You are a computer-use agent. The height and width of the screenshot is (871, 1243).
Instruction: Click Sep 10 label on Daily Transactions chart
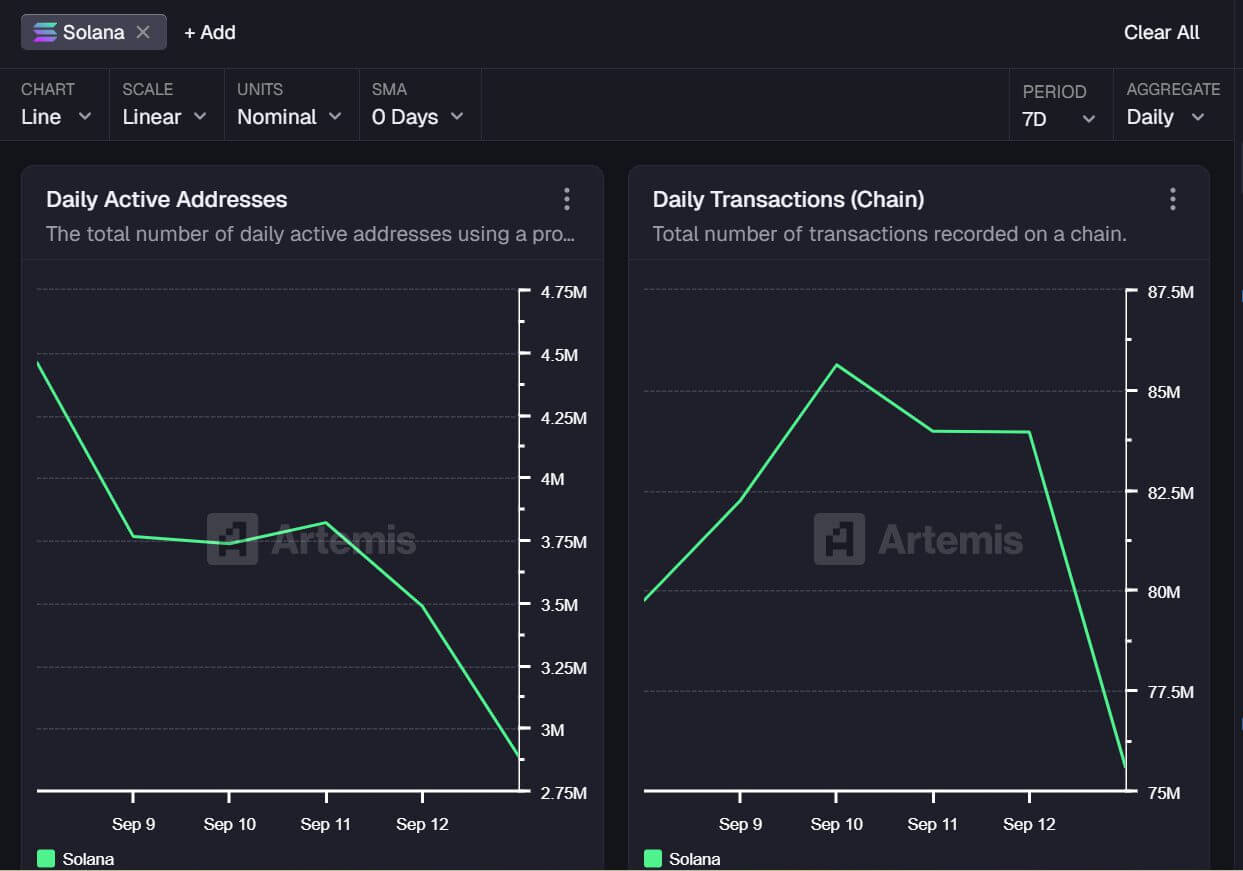836,824
